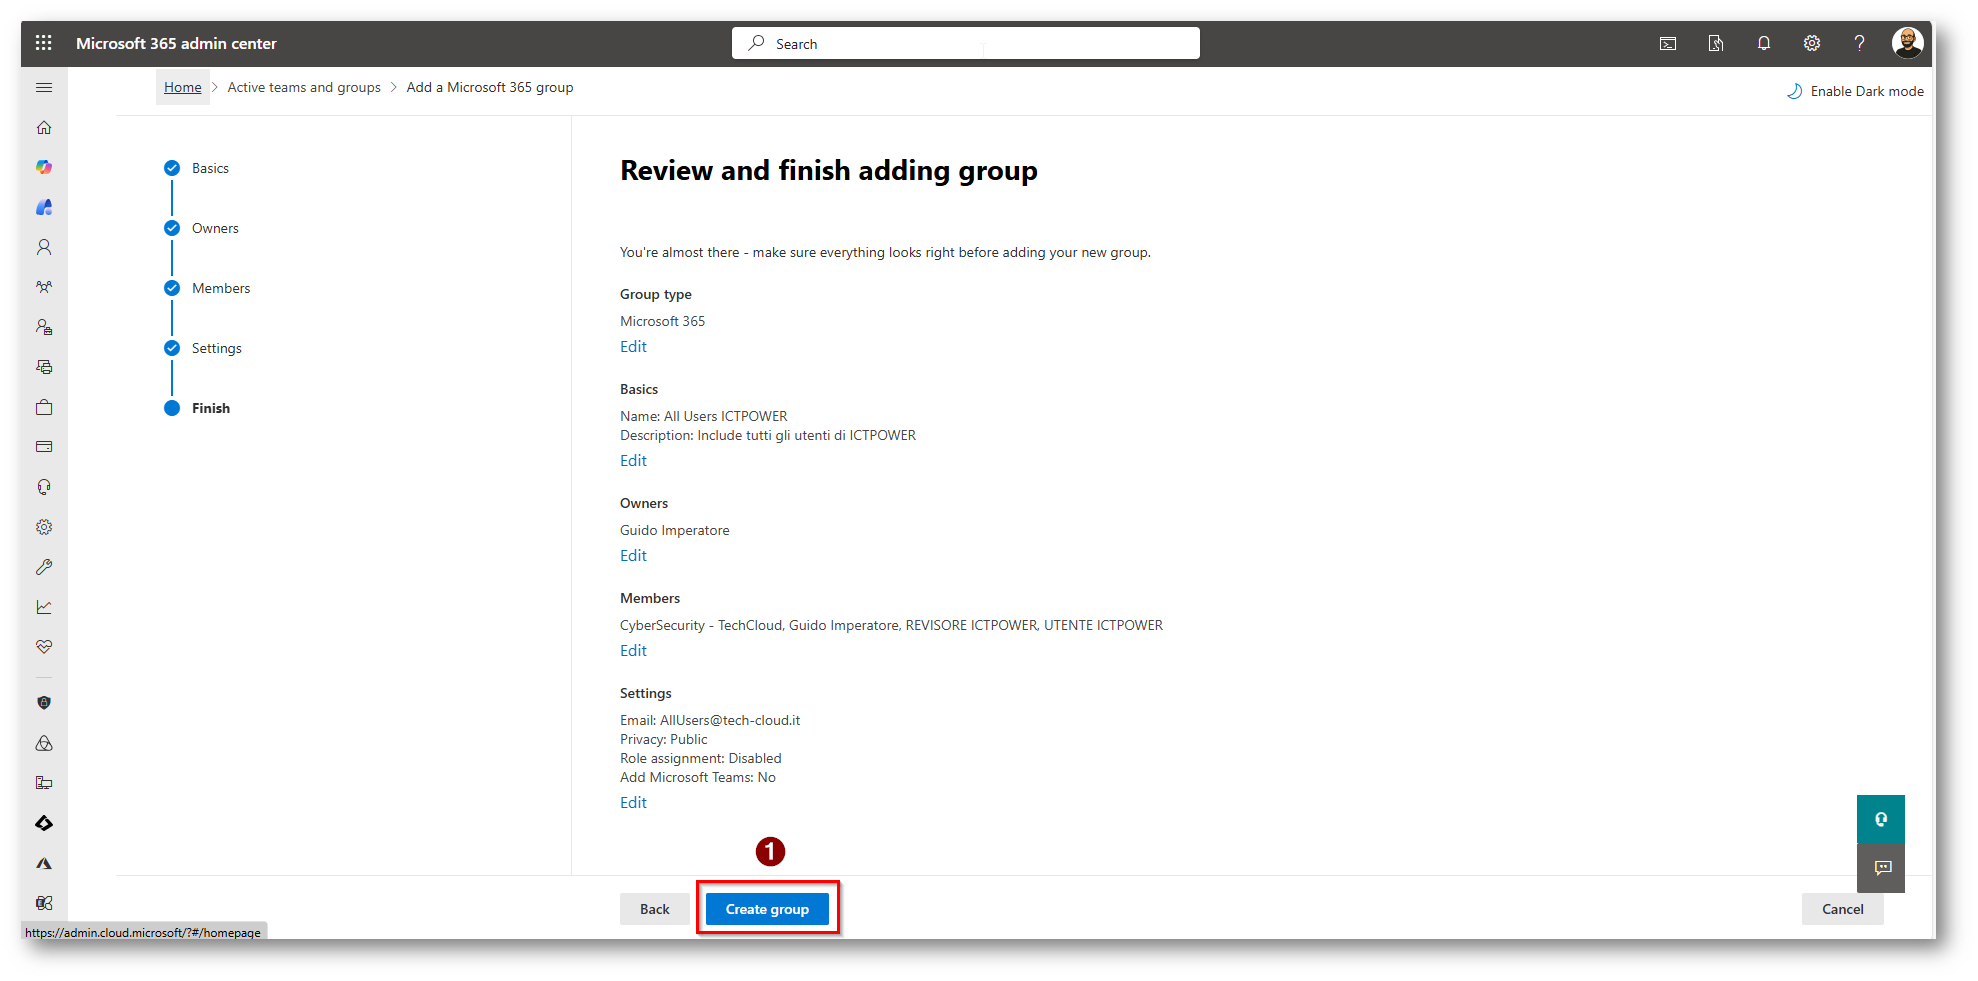1978x981 pixels.
Task: Click 'Role assignment: Disabled' text
Action: (701, 758)
